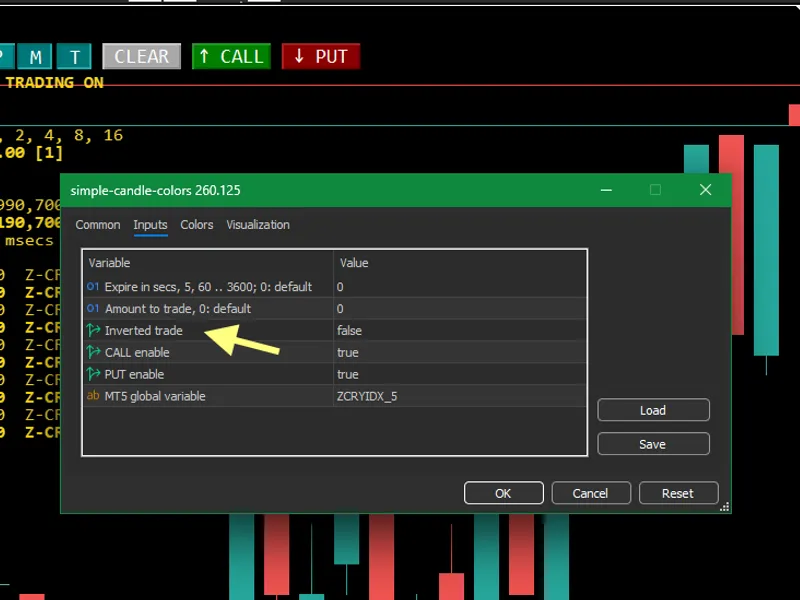Open the Colors tab
Viewport: 800px width, 600px height.
coord(197,225)
